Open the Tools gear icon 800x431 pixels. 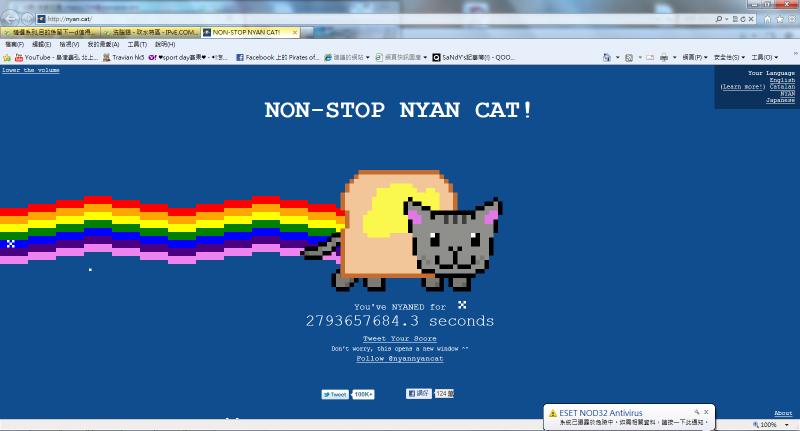[x=792, y=19]
